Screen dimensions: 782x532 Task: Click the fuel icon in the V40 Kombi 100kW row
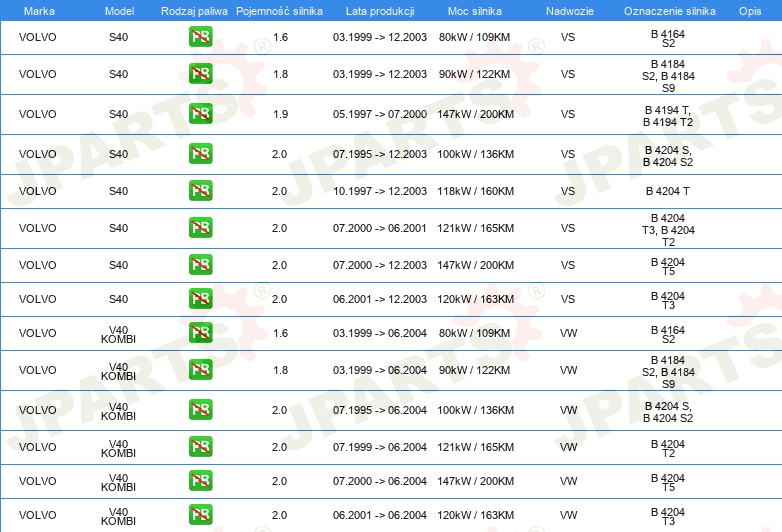tap(201, 410)
